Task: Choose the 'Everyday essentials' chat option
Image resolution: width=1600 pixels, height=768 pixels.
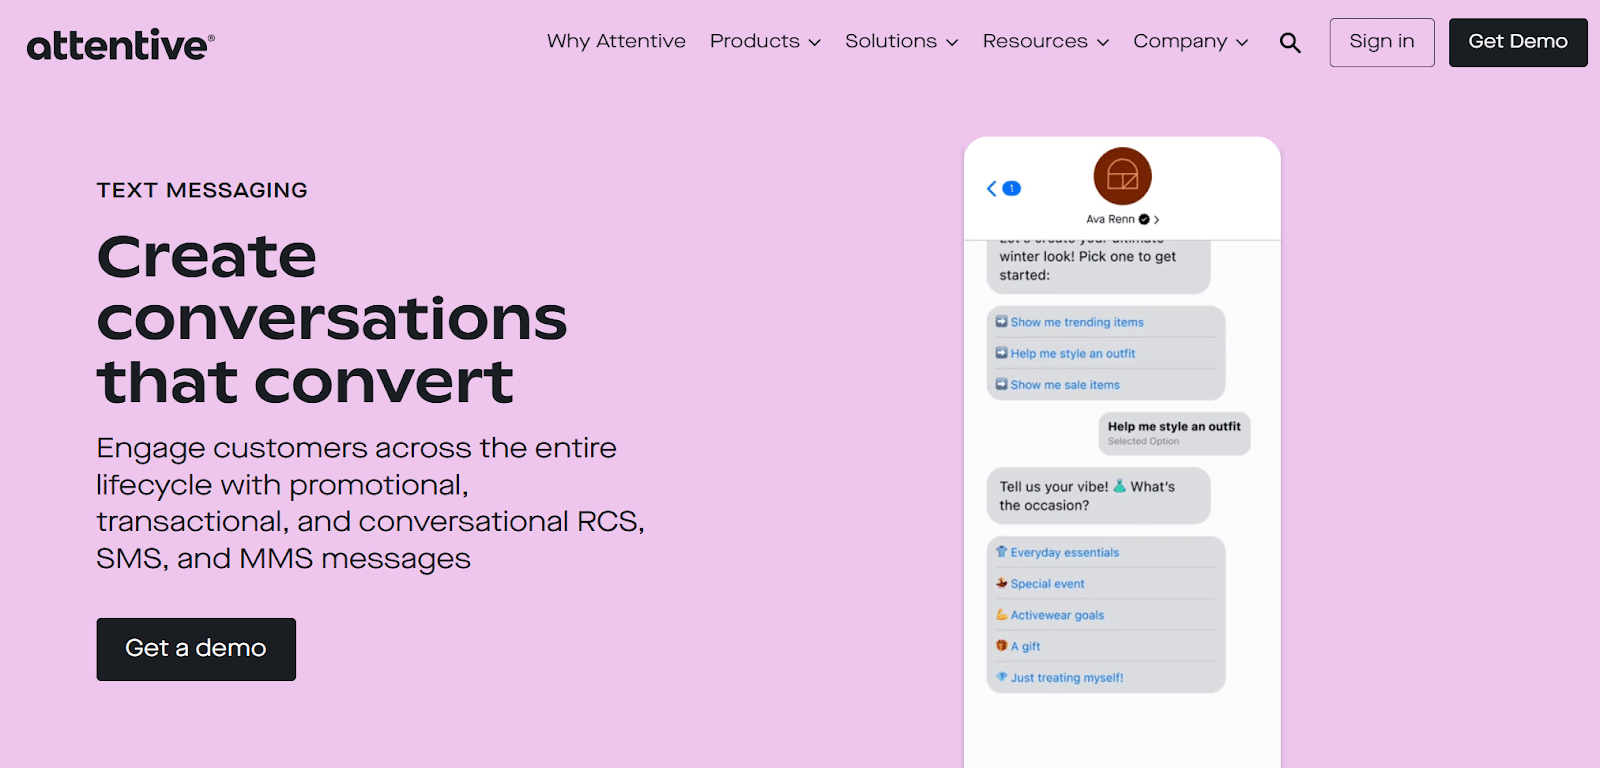Action: (x=1065, y=552)
